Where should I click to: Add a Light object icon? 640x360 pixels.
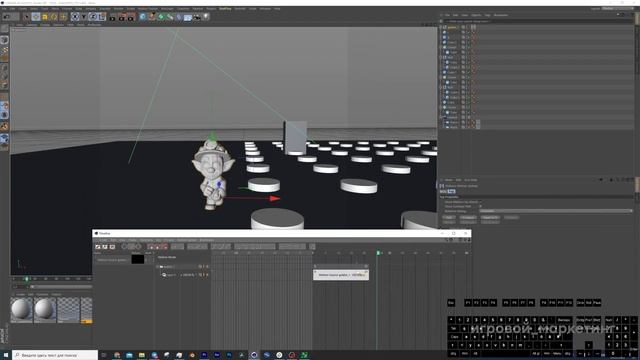(206, 17)
